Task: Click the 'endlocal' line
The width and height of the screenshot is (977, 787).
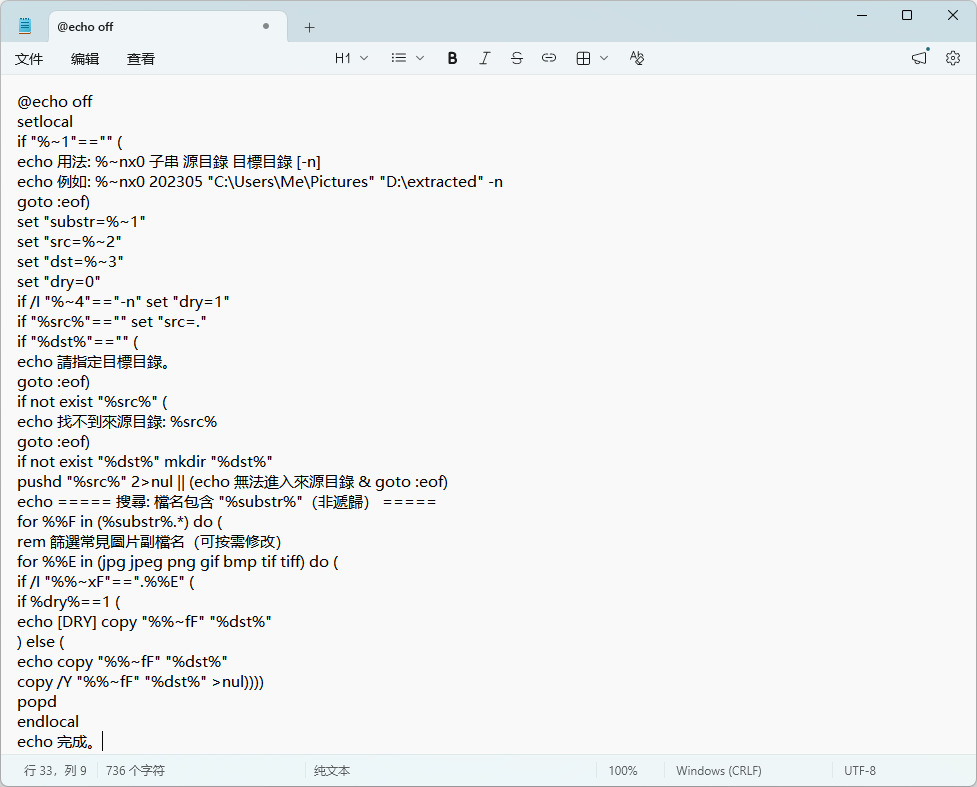Action: 48,722
